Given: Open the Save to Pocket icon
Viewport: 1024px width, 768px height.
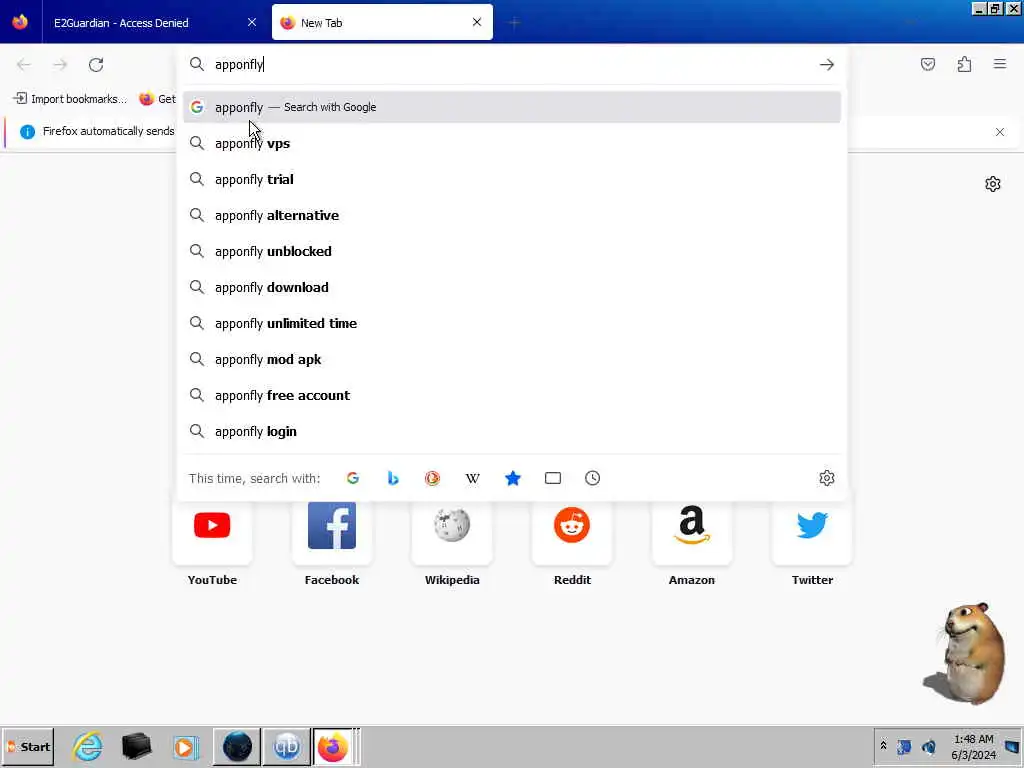Looking at the screenshot, I should pyautogui.click(x=928, y=64).
